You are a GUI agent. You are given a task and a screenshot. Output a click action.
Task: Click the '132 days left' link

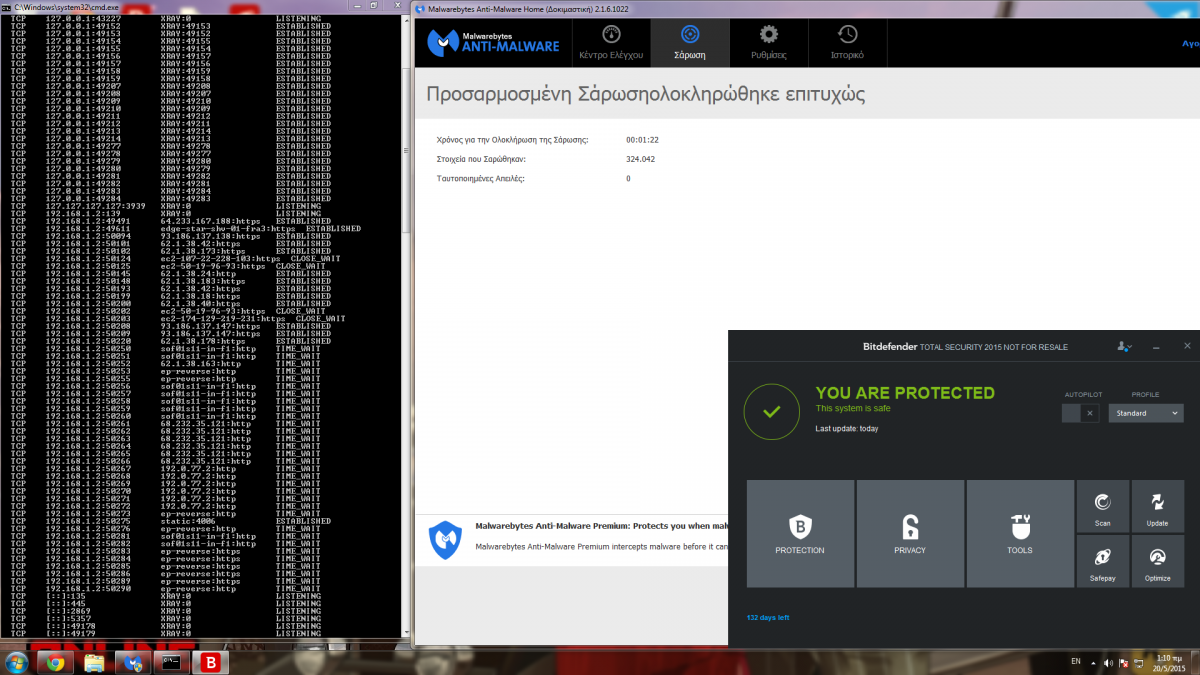(x=768, y=618)
